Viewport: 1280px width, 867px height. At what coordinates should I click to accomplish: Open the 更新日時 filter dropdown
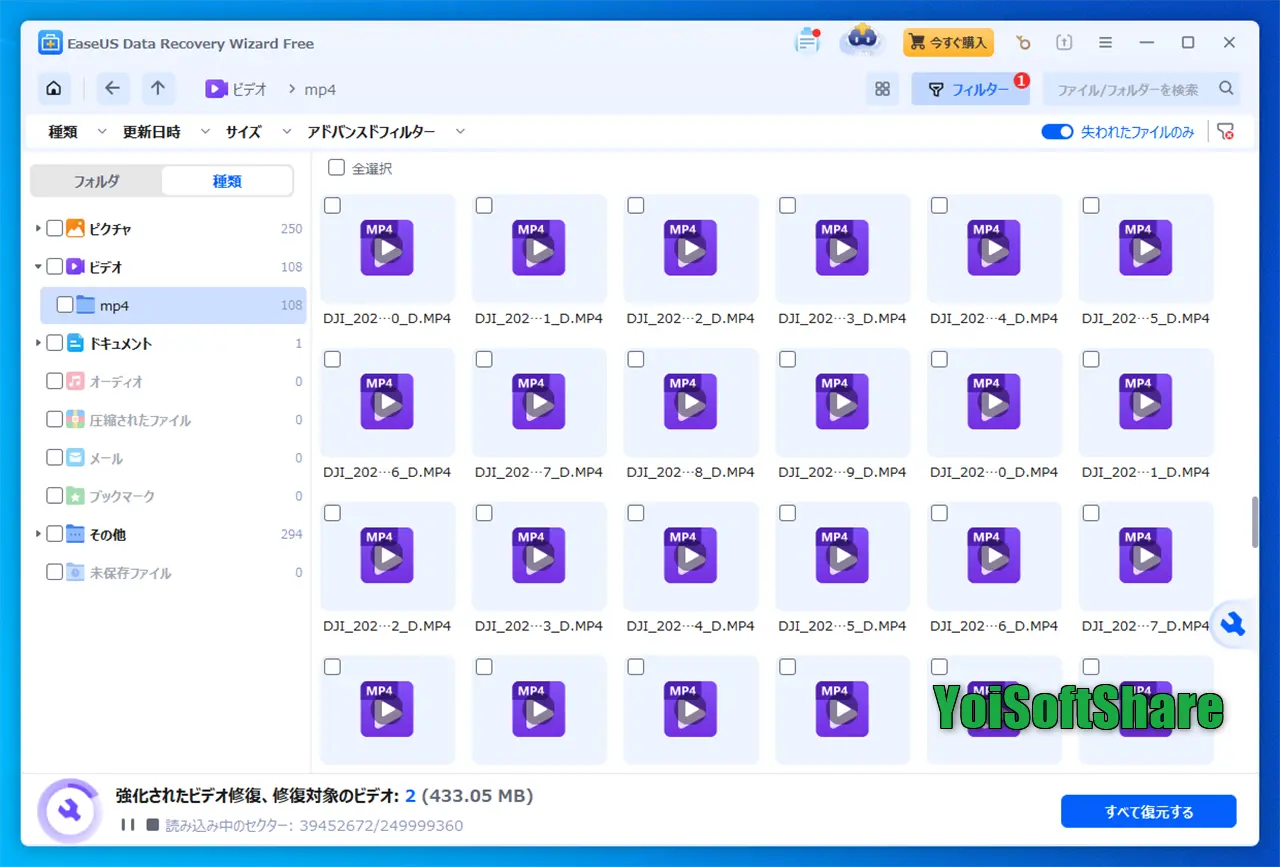coord(166,132)
